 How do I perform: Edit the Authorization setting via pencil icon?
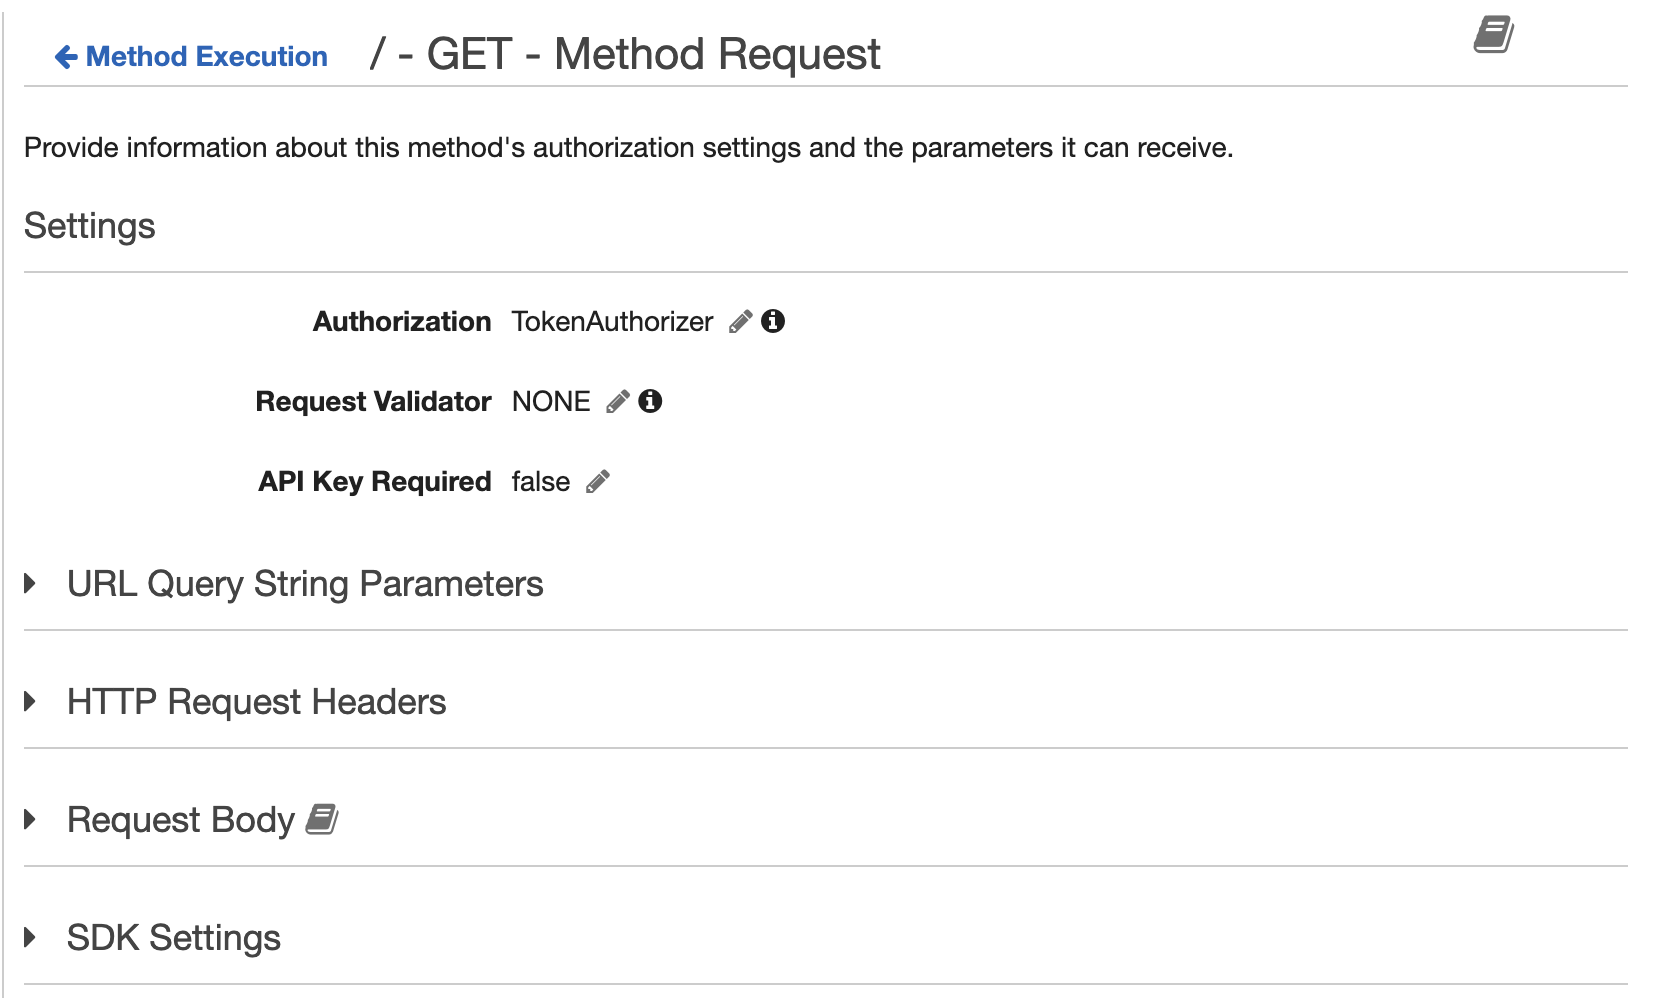pos(740,322)
